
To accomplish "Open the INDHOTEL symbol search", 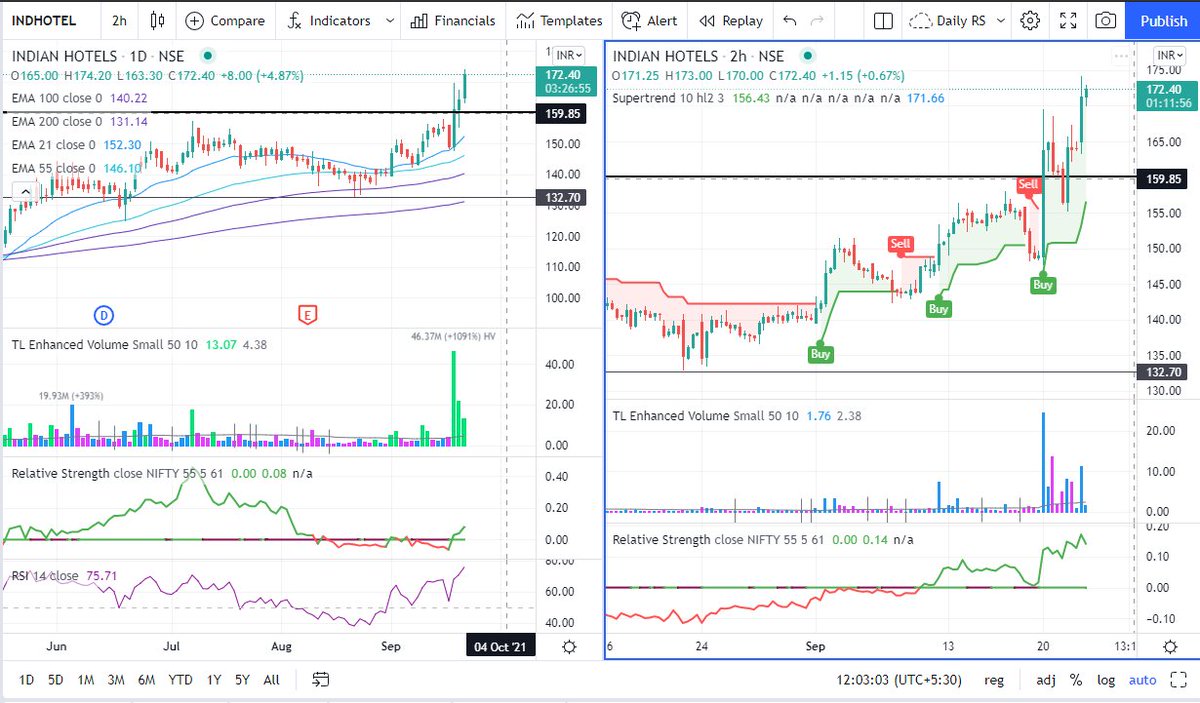I will pyautogui.click(x=43, y=20).
